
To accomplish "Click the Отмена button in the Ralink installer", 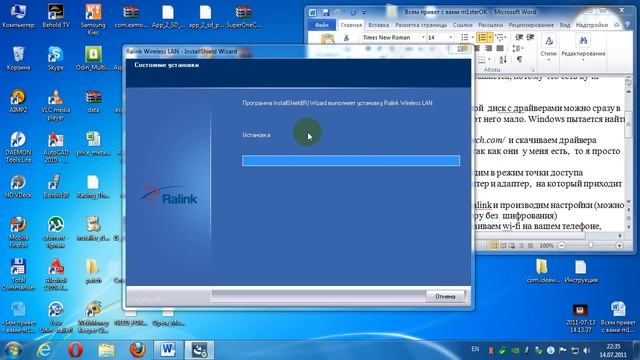I will tap(445, 296).
